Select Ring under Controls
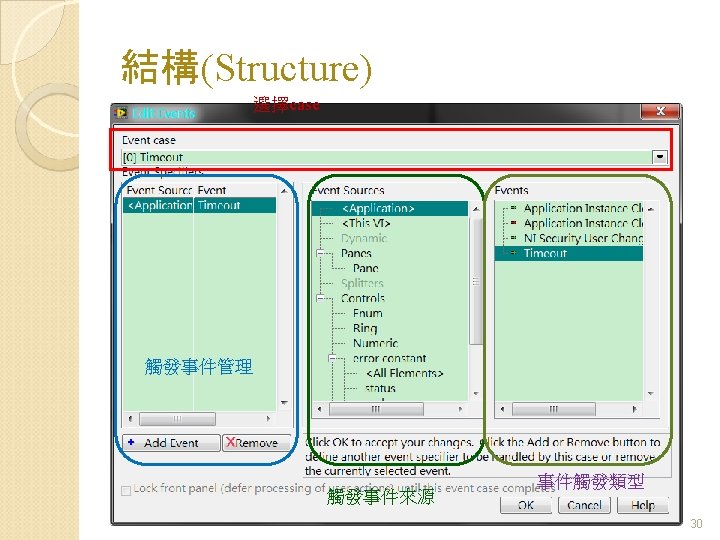Image resolution: width=720 pixels, height=540 pixels. [x=365, y=328]
